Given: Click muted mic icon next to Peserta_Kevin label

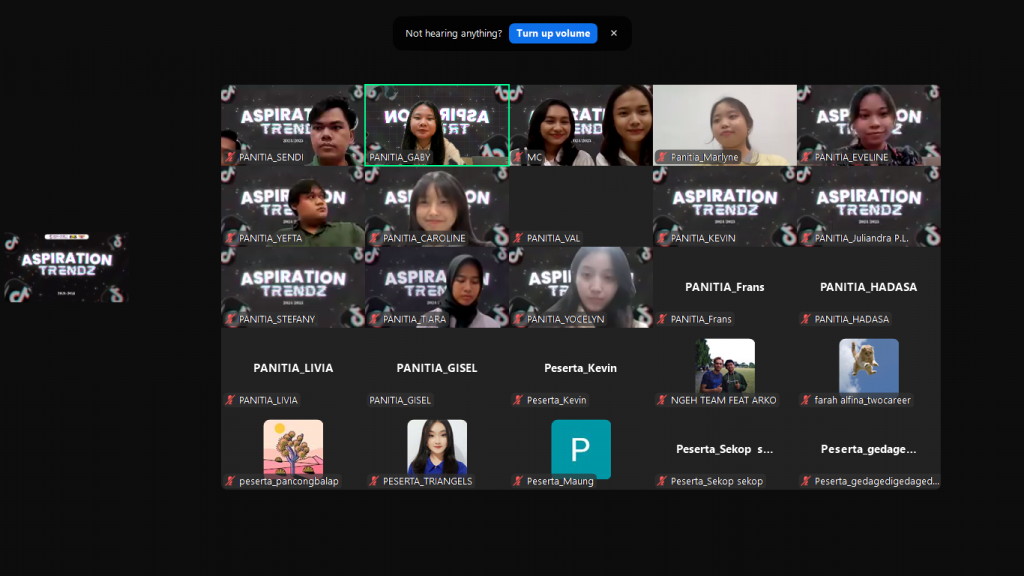Looking at the screenshot, I should (x=518, y=400).
